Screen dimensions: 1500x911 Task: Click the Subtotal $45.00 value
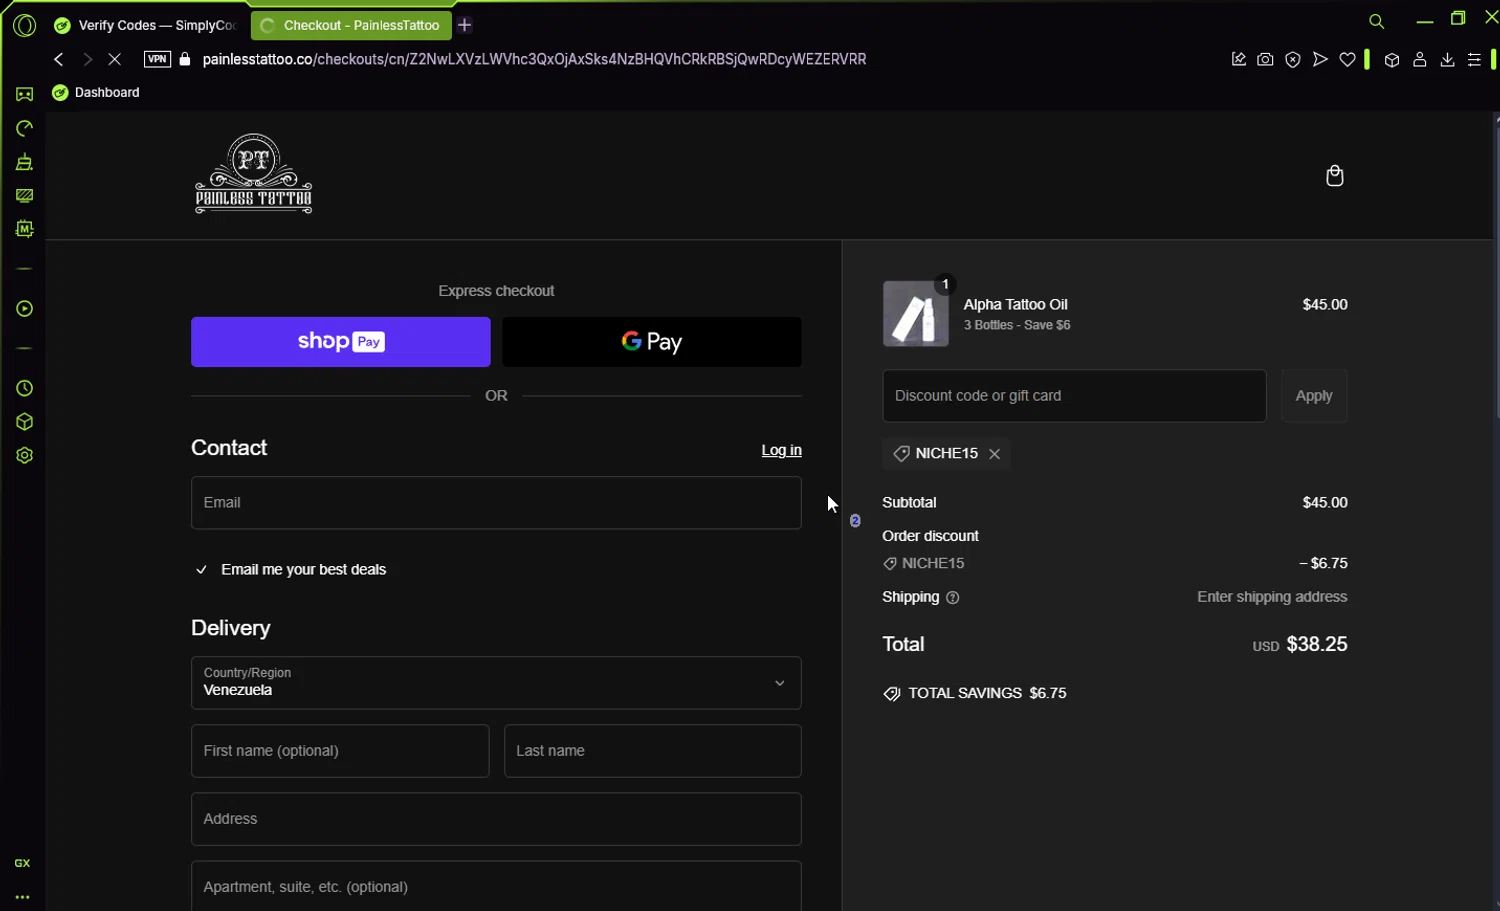pyautogui.click(x=1325, y=502)
